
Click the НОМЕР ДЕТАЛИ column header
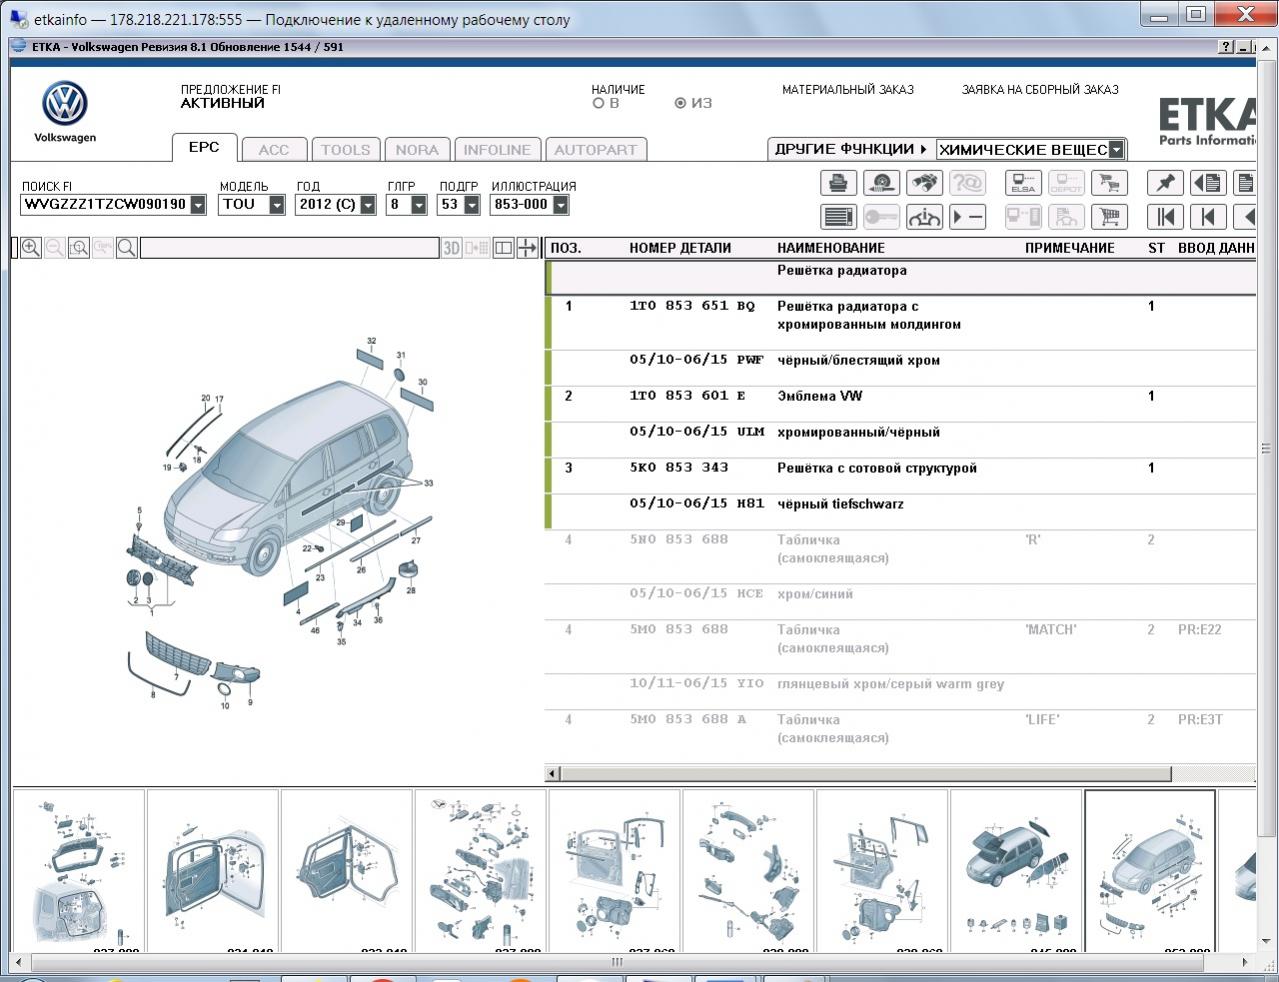[x=680, y=248]
